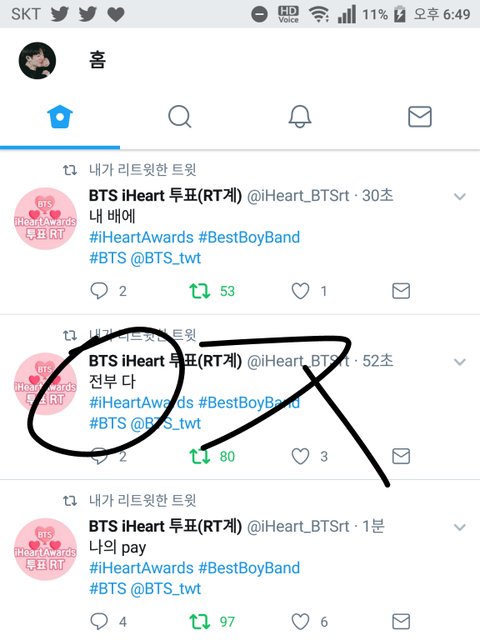Open #iHeartAwards hashtag in first tweet
Viewport: 480px width, 640px height.
click(x=141, y=238)
